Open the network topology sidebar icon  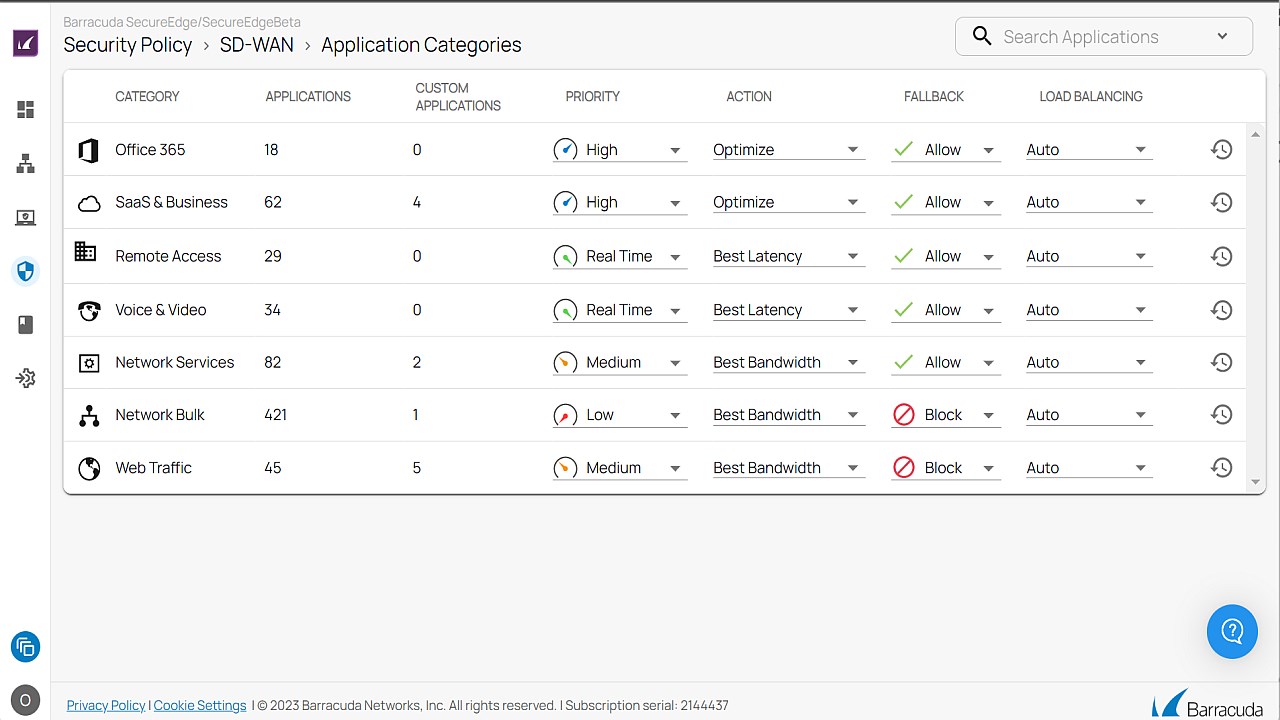pos(26,164)
